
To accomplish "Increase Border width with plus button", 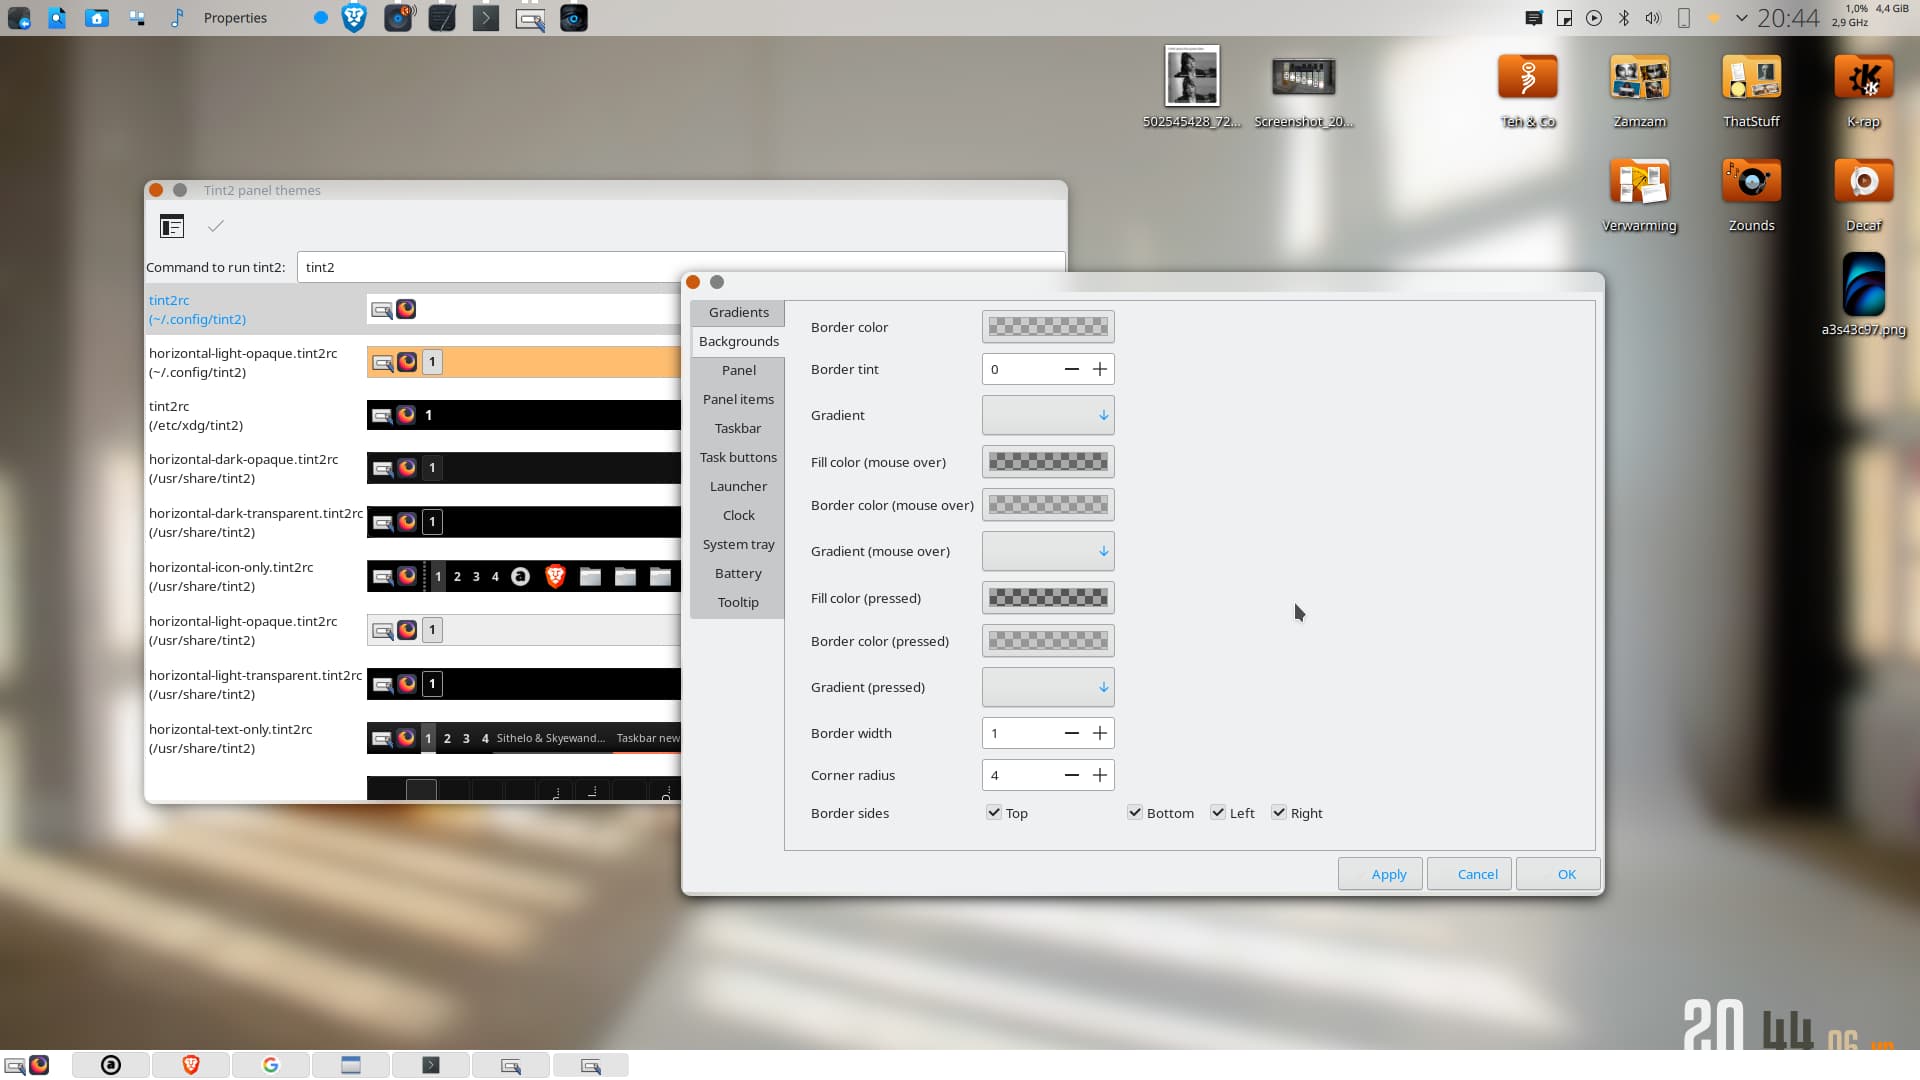I will pos(1100,733).
